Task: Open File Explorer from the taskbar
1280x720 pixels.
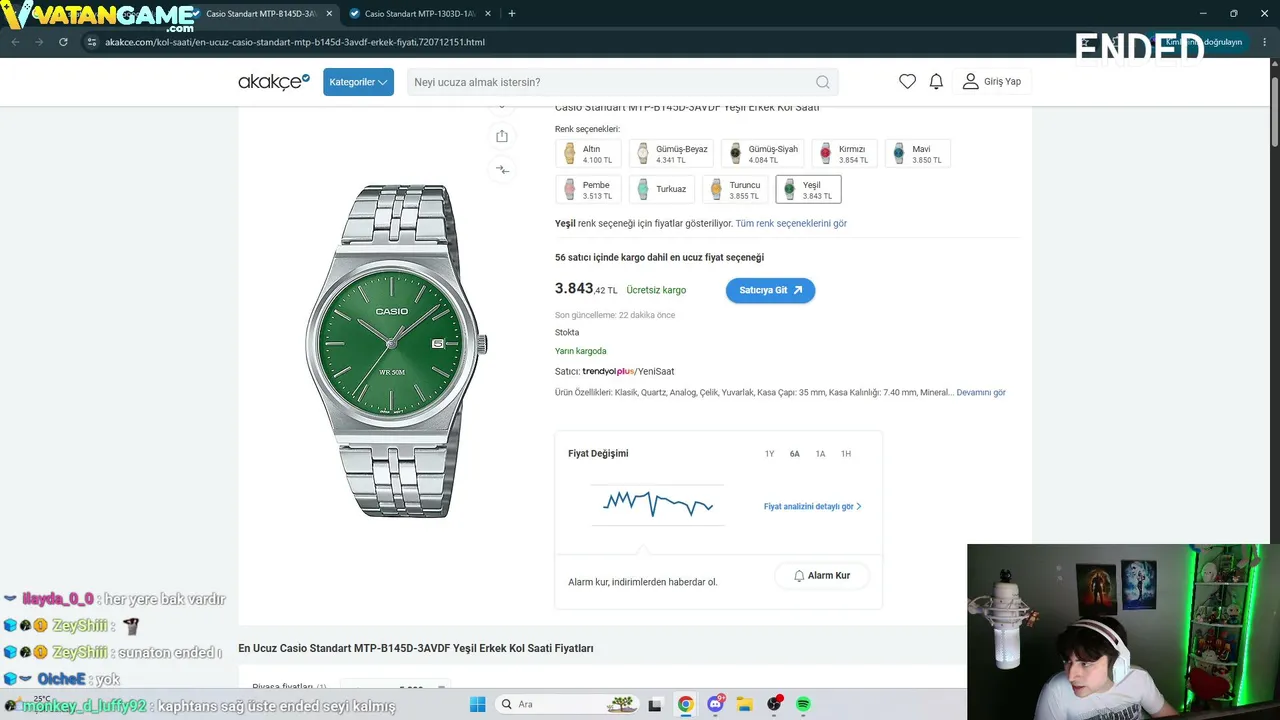Action: [x=745, y=704]
